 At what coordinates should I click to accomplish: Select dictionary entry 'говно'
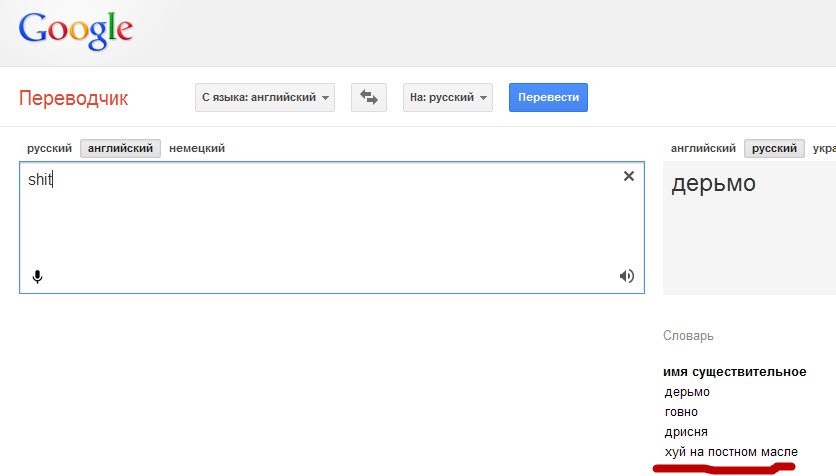click(x=681, y=412)
